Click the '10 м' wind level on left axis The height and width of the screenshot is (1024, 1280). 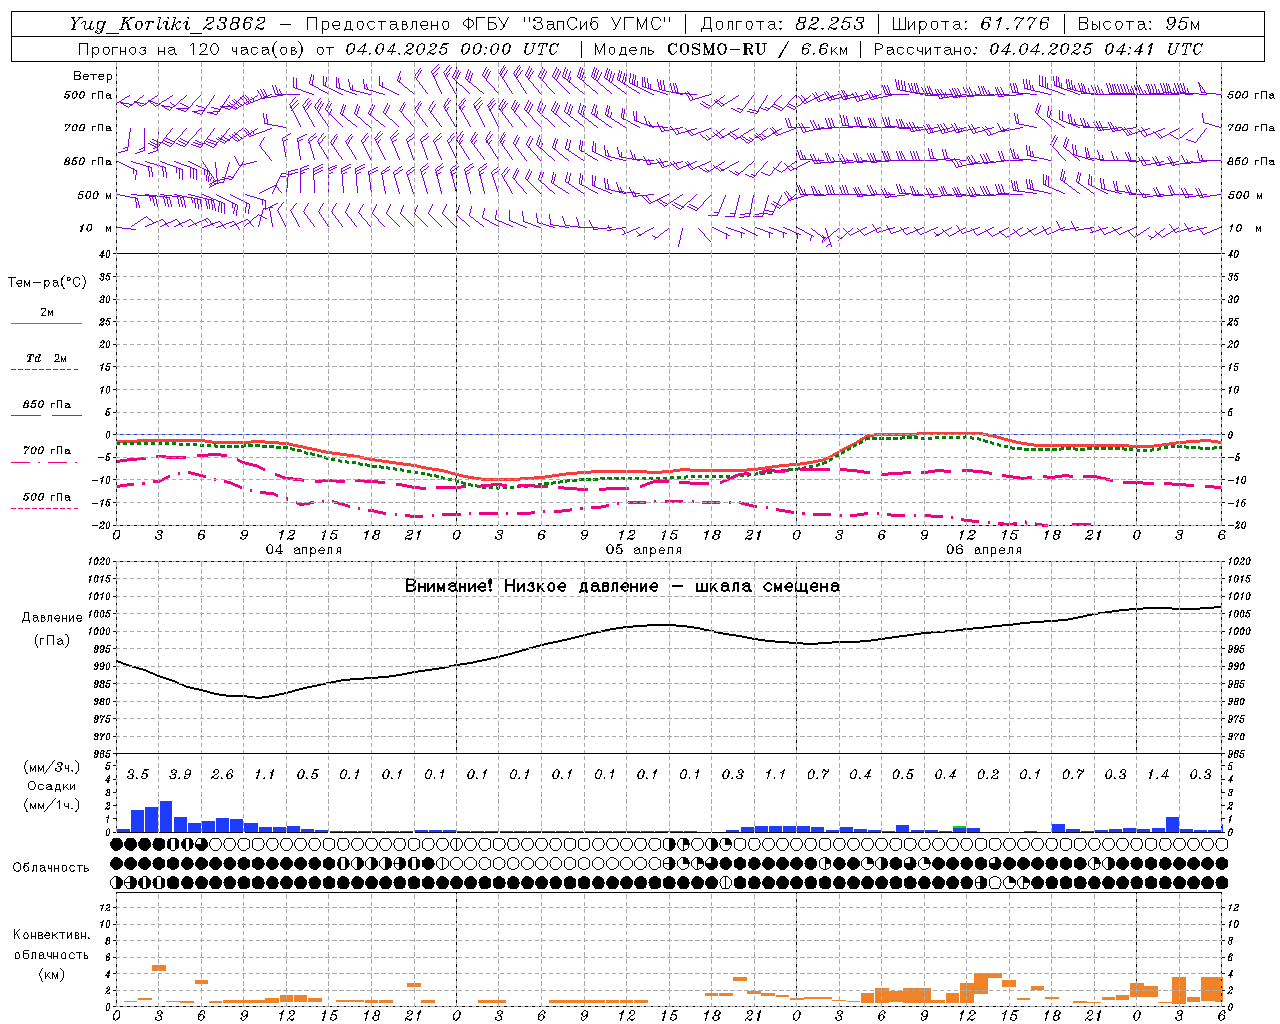[x=95, y=228]
